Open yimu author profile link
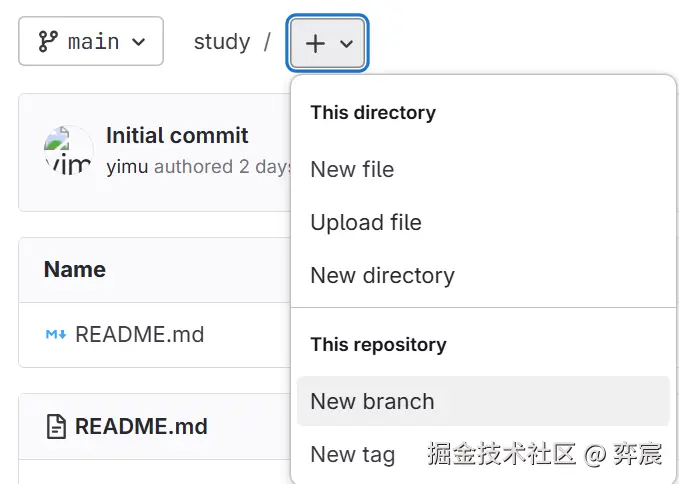Screen dimensions: 679x484 click(x=127, y=167)
